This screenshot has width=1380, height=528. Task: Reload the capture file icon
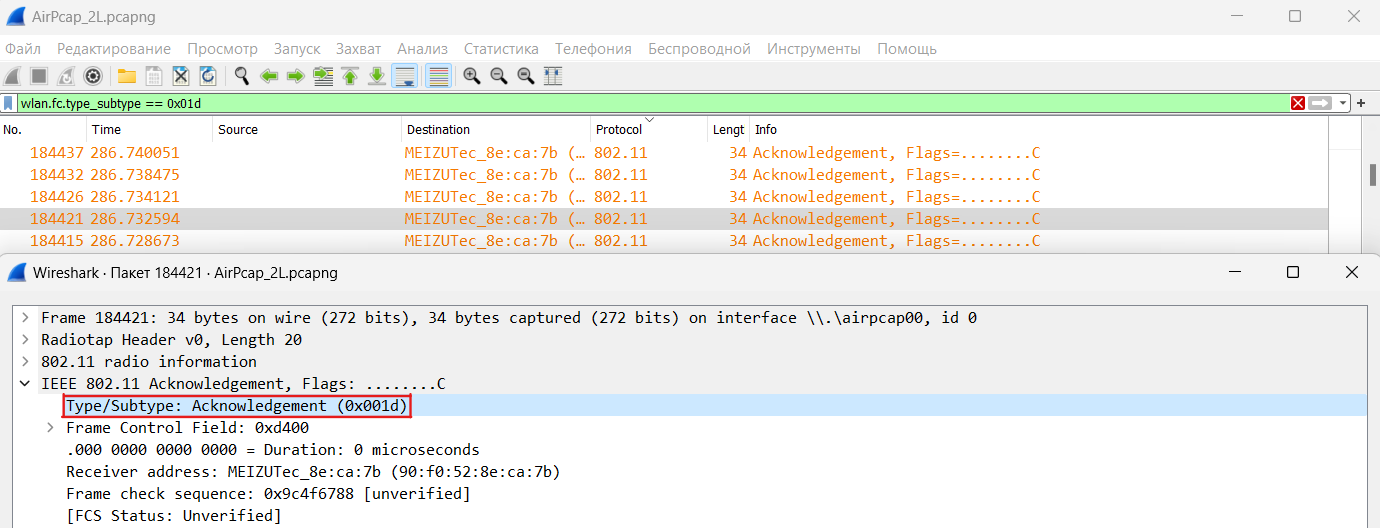(x=208, y=76)
